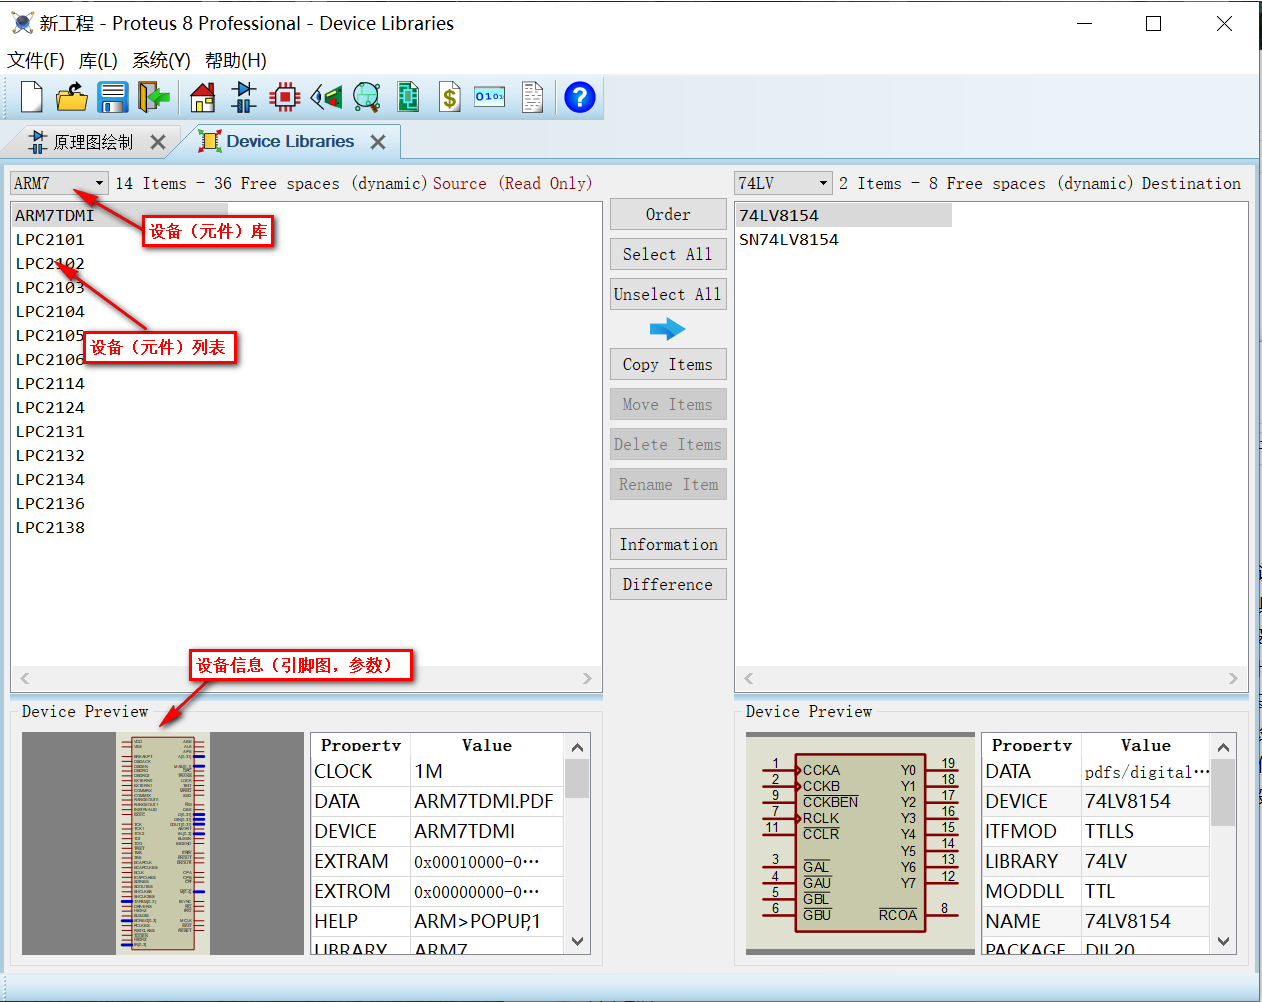Open the Schematic Capture toolbar icon
Viewport: 1262px width, 1002px height.
pos(243,97)
